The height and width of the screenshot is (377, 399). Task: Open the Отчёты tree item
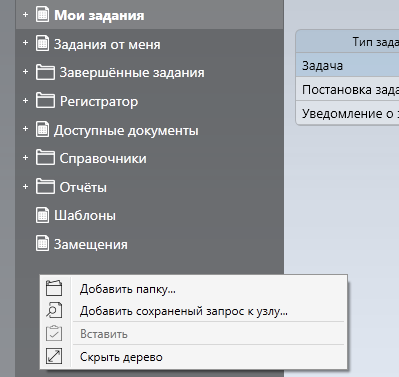[x=83, y=187]
